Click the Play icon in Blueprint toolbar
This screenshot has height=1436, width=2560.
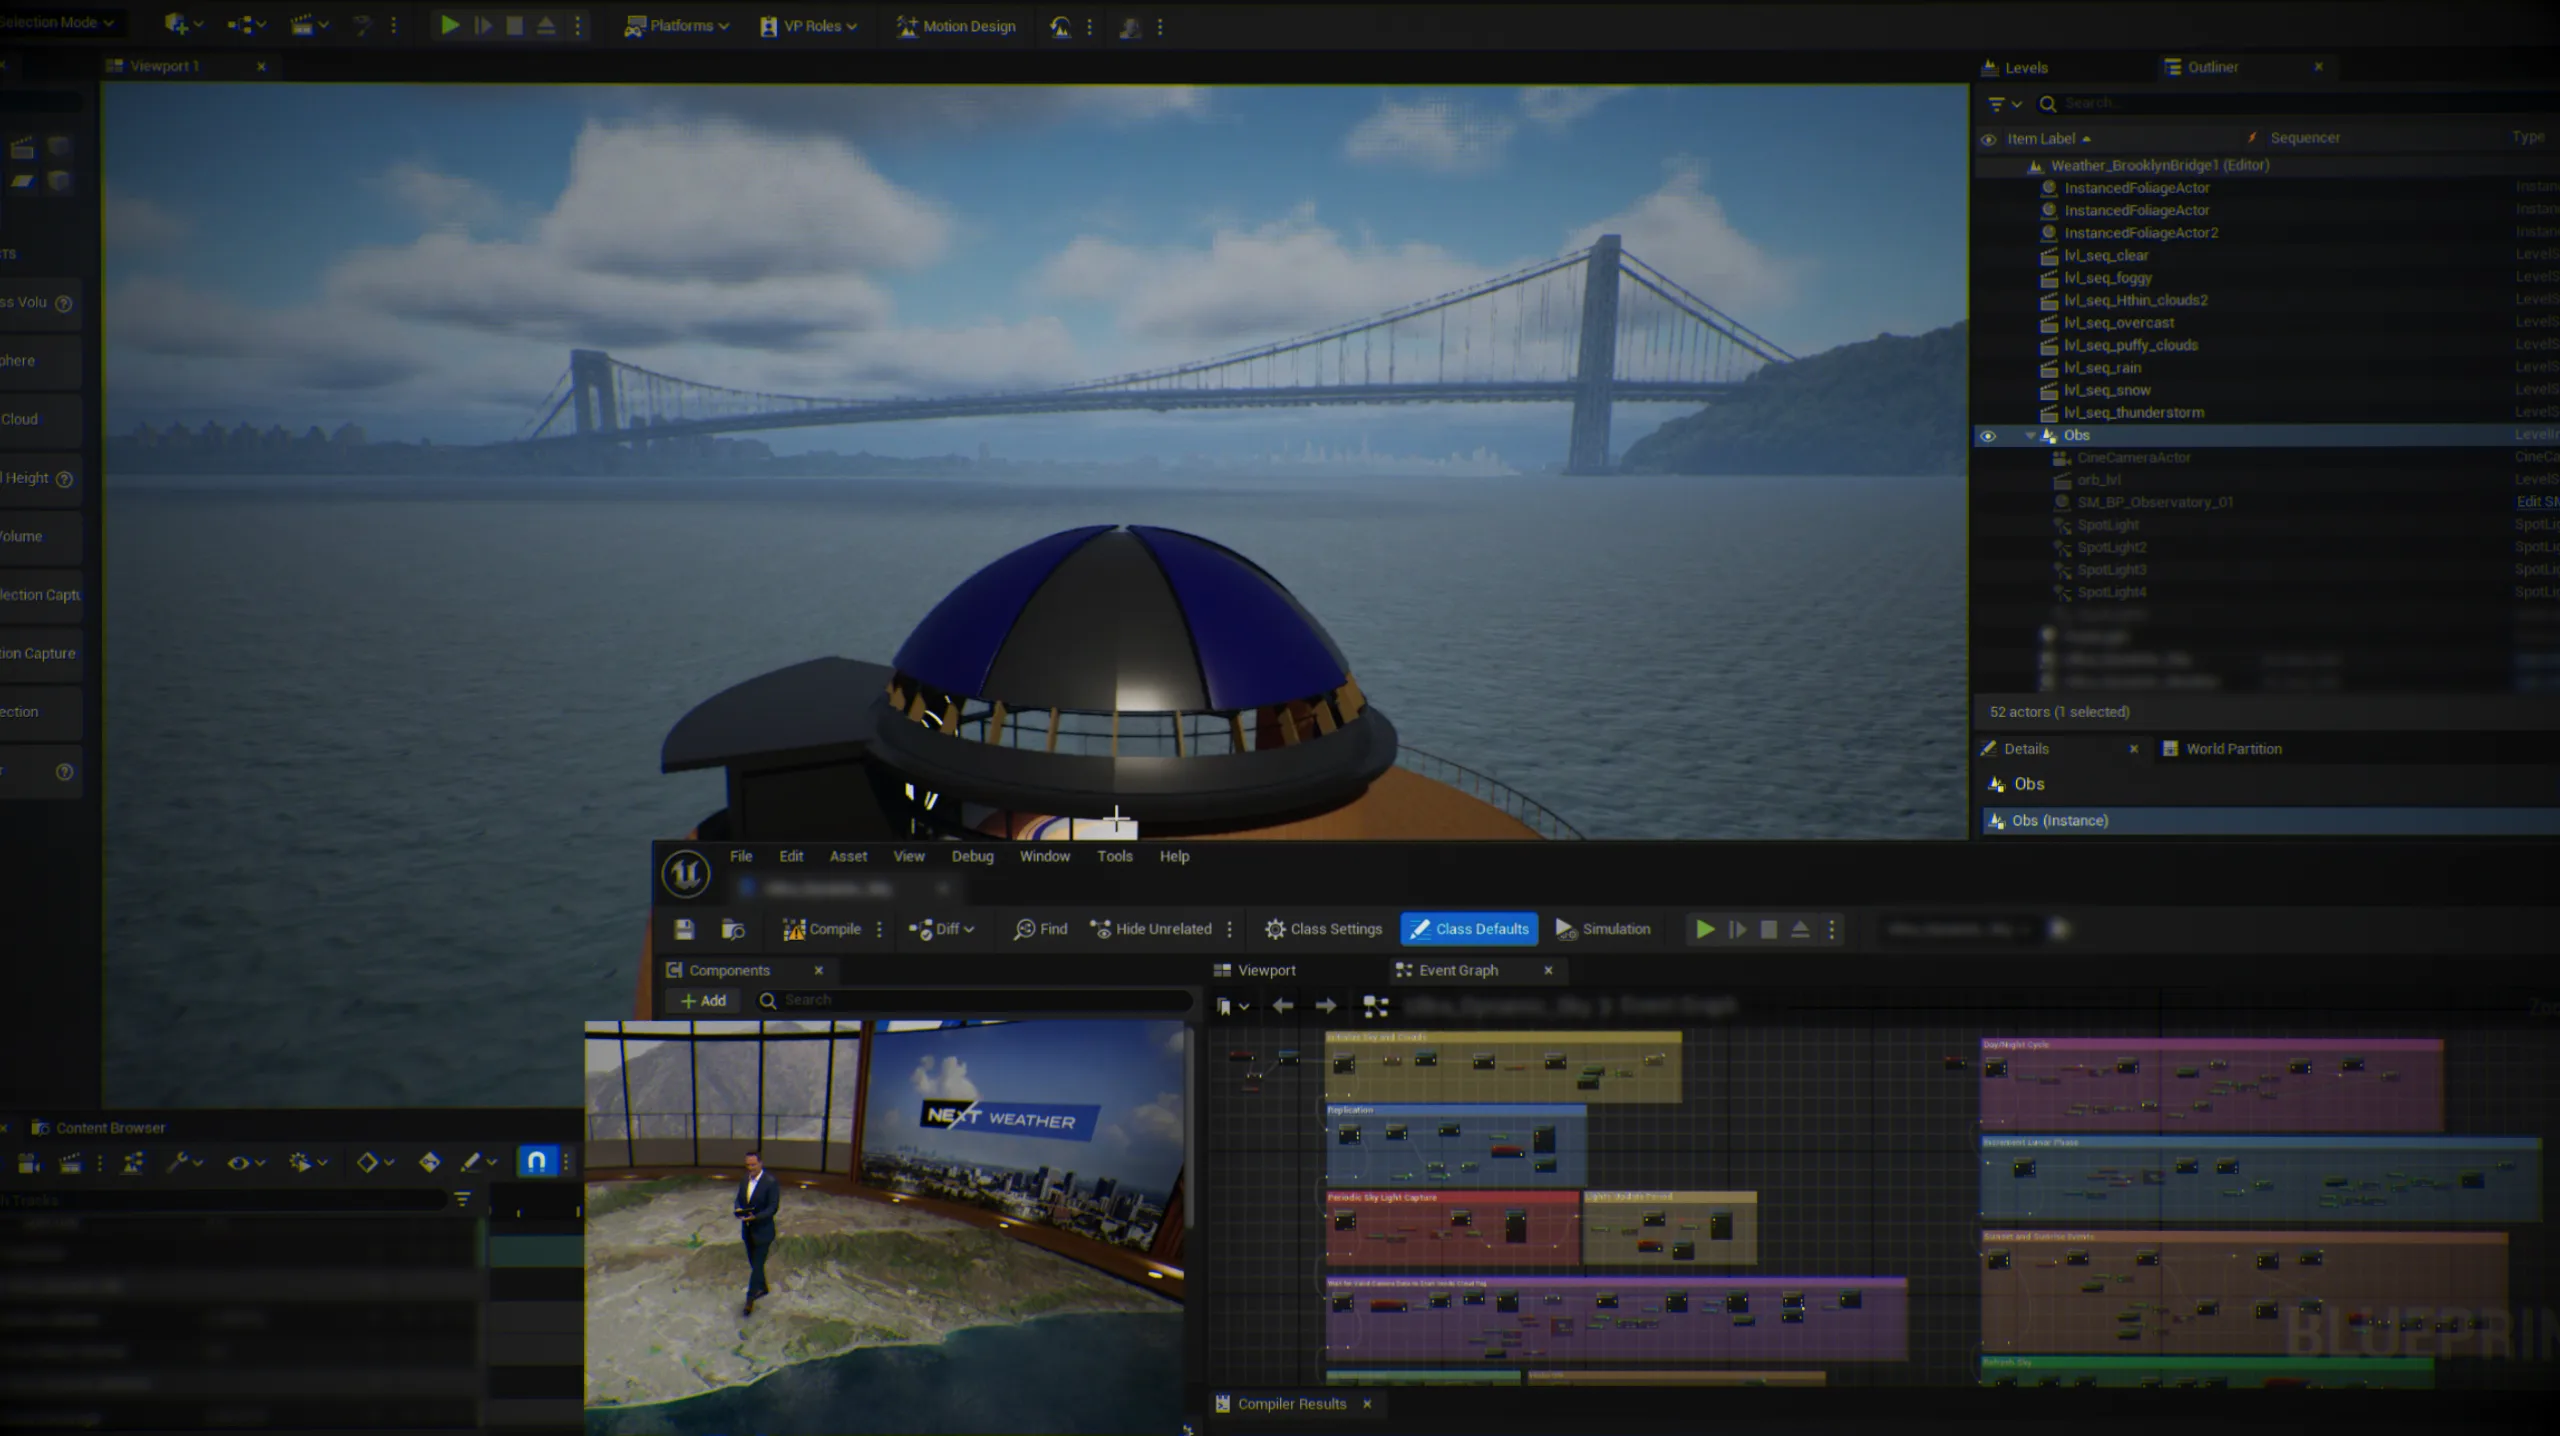[1705, 929]
